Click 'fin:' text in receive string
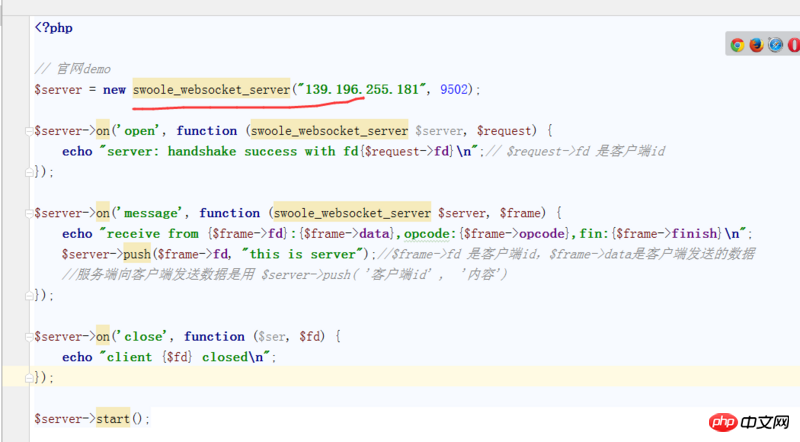Screen dimensions: 800x442 click(594, 234)
